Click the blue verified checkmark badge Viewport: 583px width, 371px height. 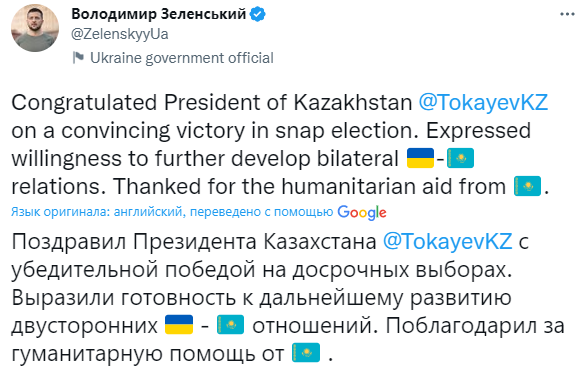coord(257,14)
